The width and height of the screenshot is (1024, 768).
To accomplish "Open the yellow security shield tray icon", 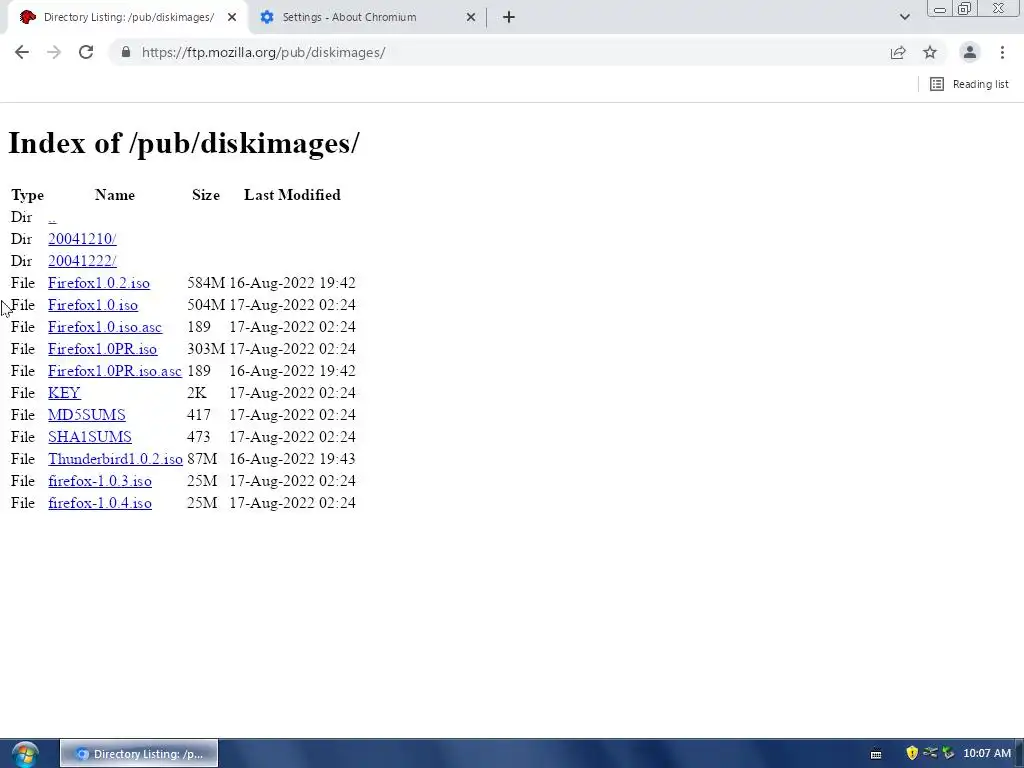I will click(912, 754).
